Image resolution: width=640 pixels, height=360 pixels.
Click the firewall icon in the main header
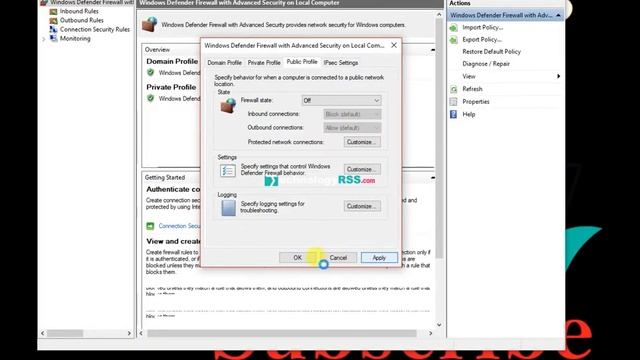coord(149,24)
